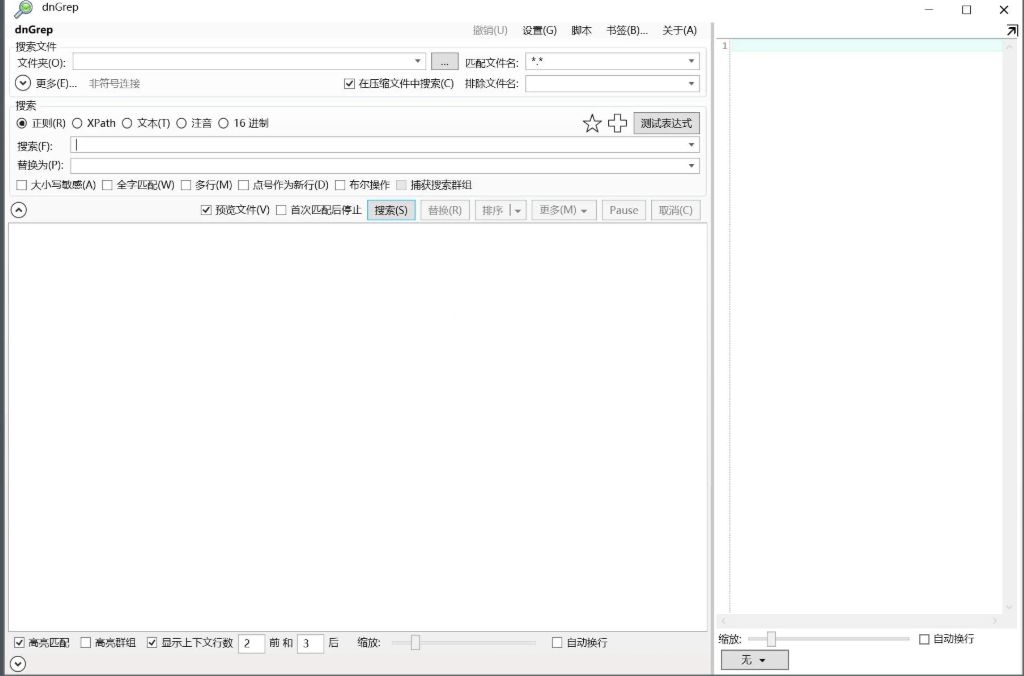Open the 匹配文件名 dropdown

point(690,60)
